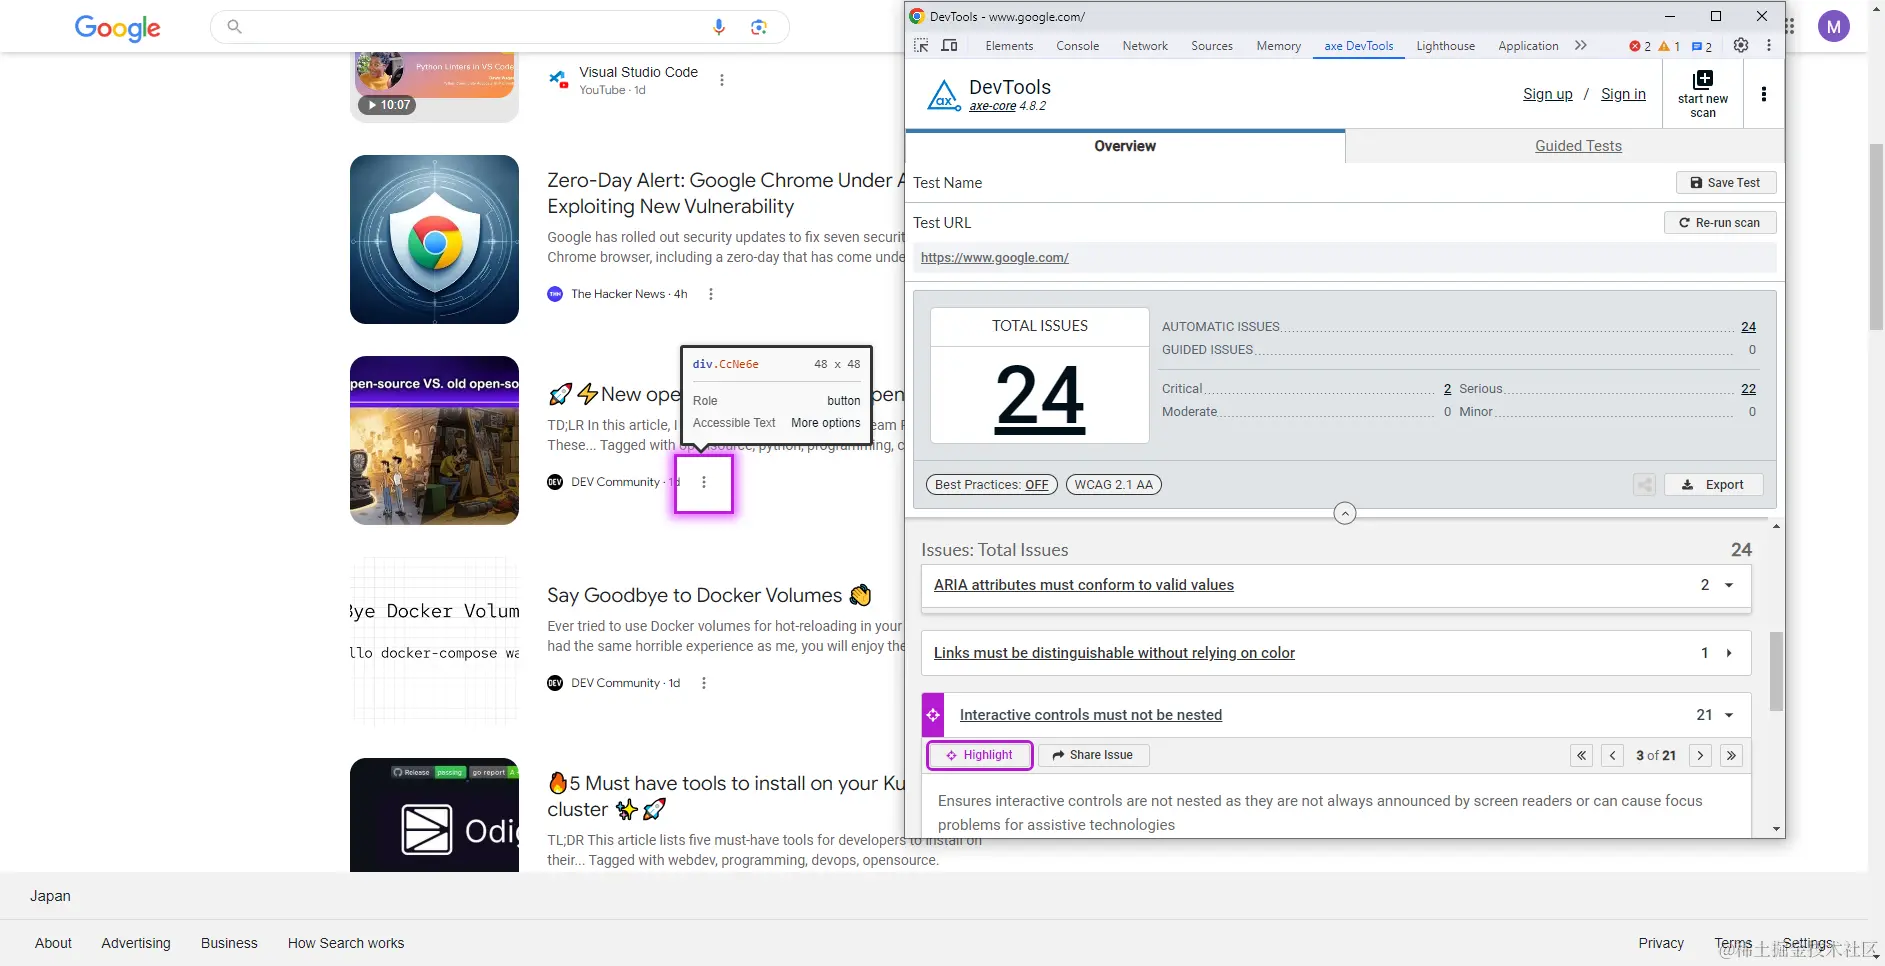The width and height of the screenshot is (1885, 966).
Task: Open more options for Say Goodbye to Docker Volumes
Action: pyautogui.click(x=704, y=683)
